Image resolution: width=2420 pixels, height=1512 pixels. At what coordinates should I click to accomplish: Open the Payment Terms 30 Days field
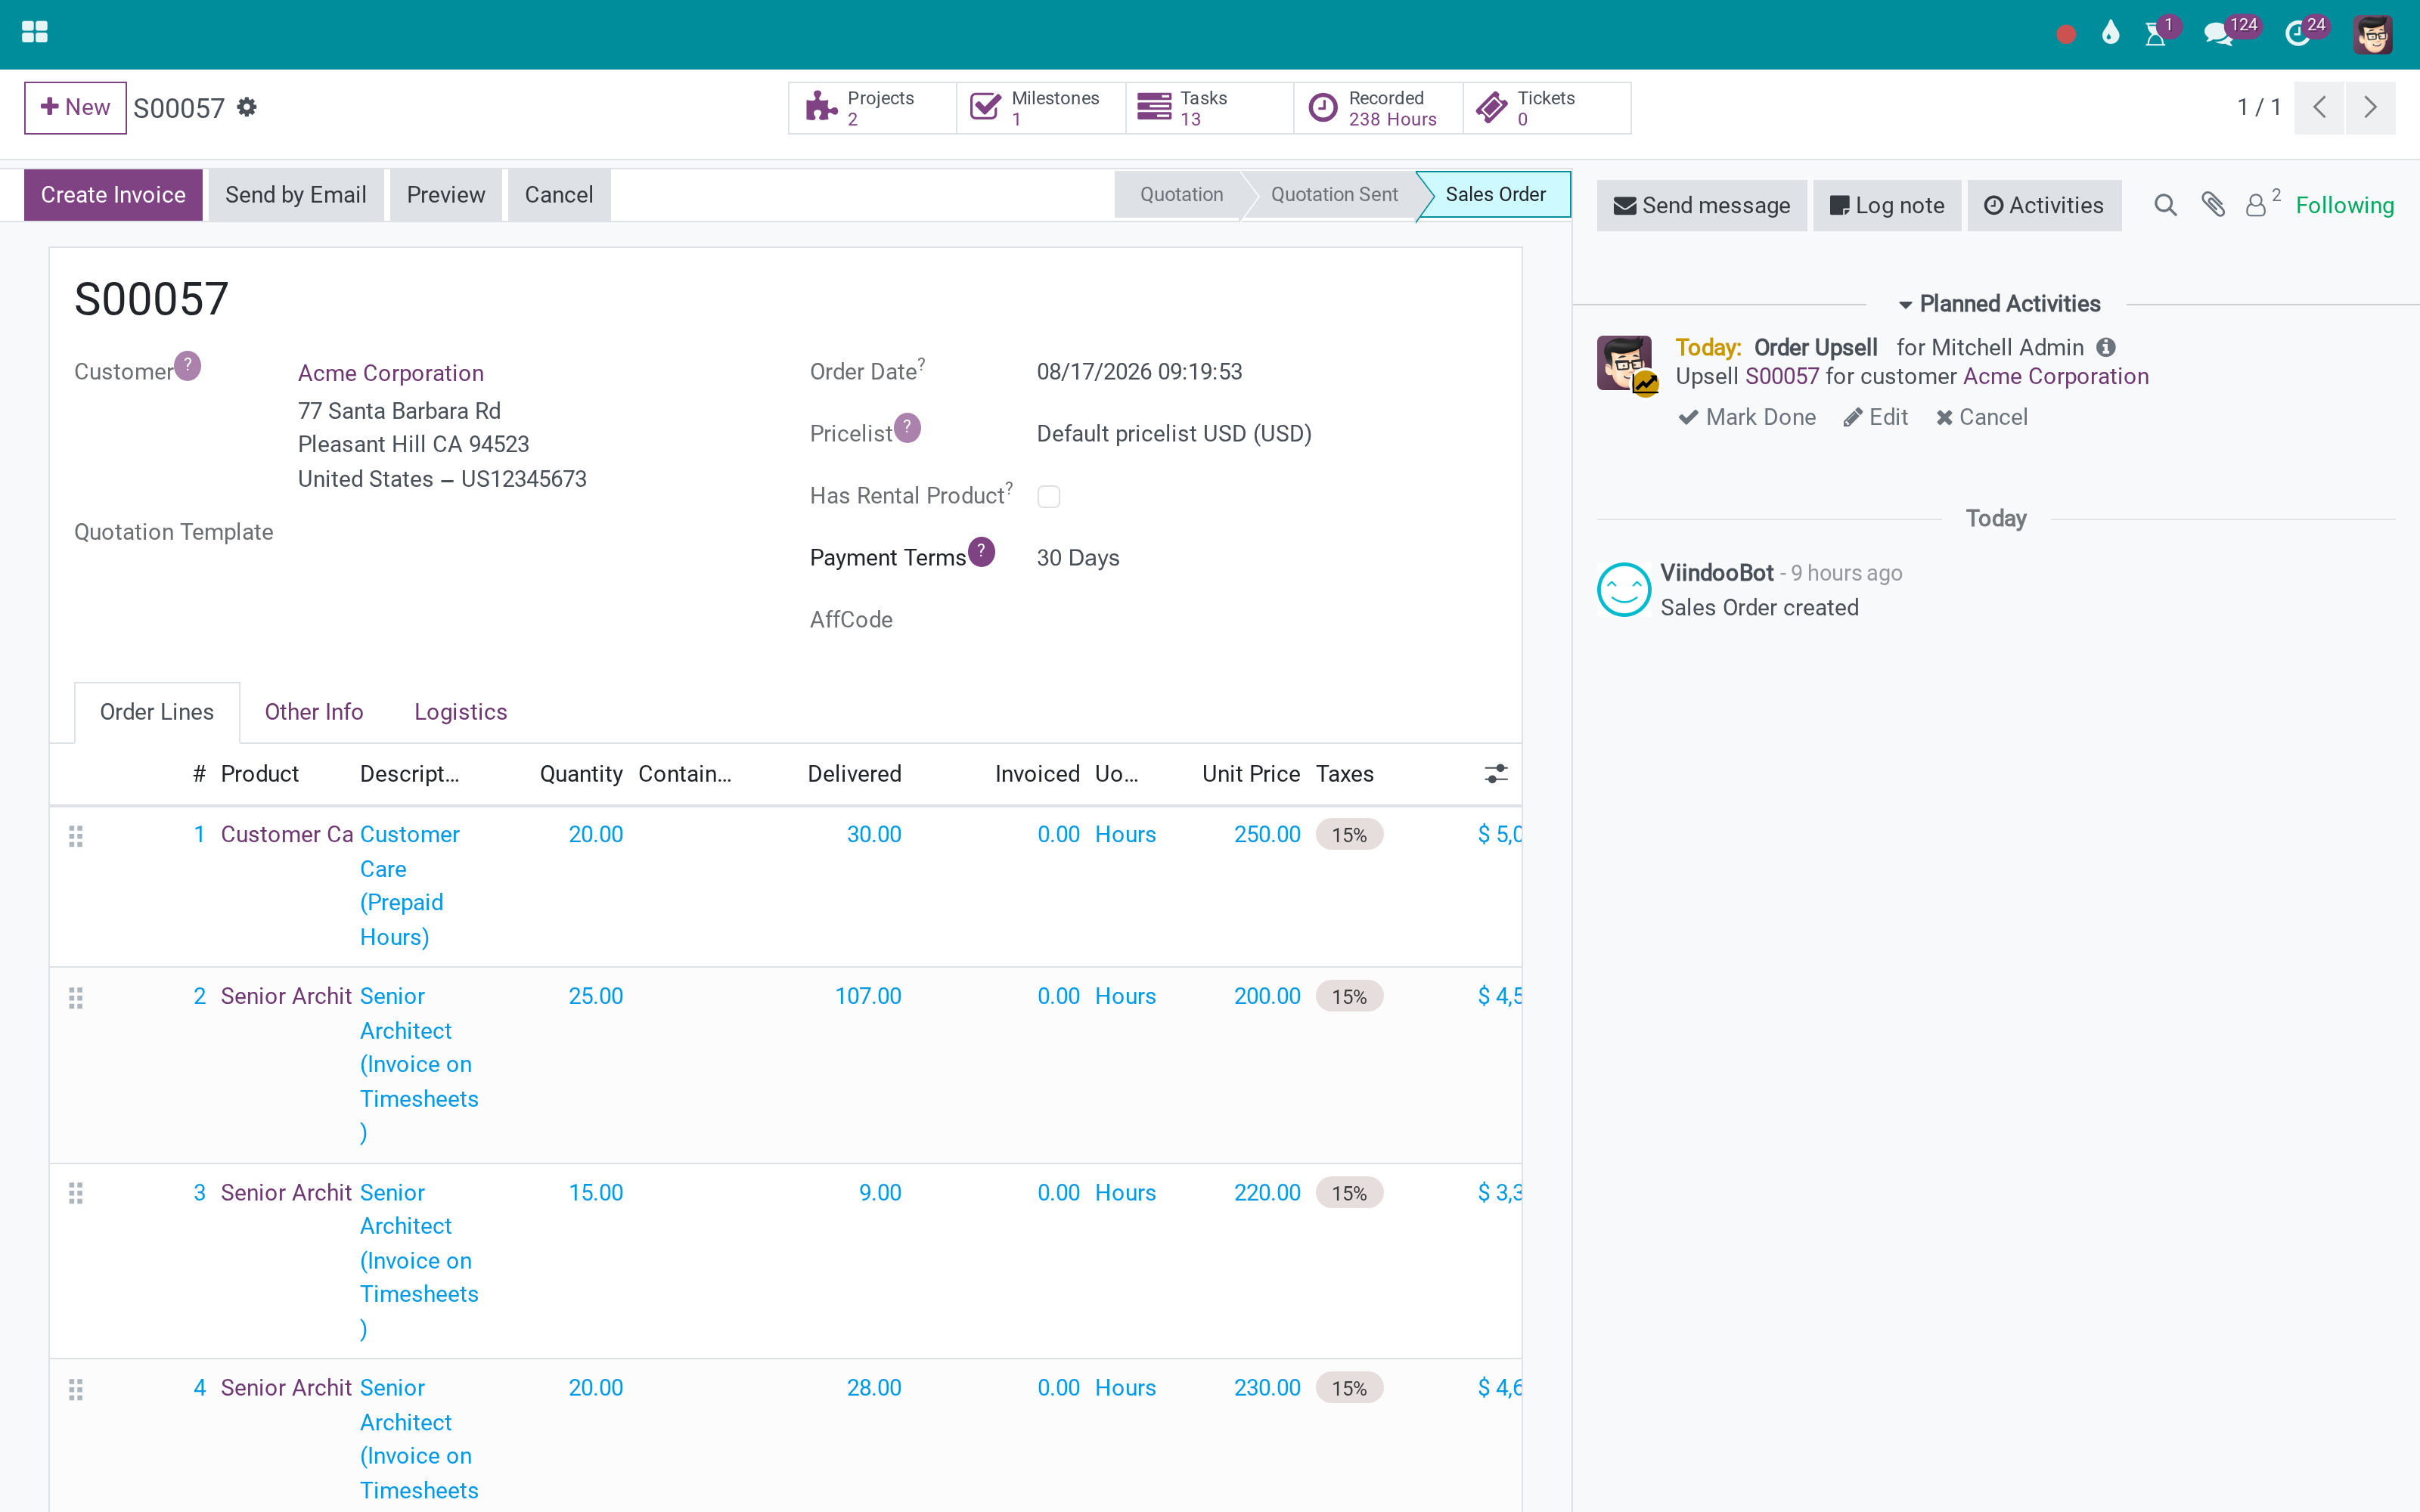coord(1078,558)
